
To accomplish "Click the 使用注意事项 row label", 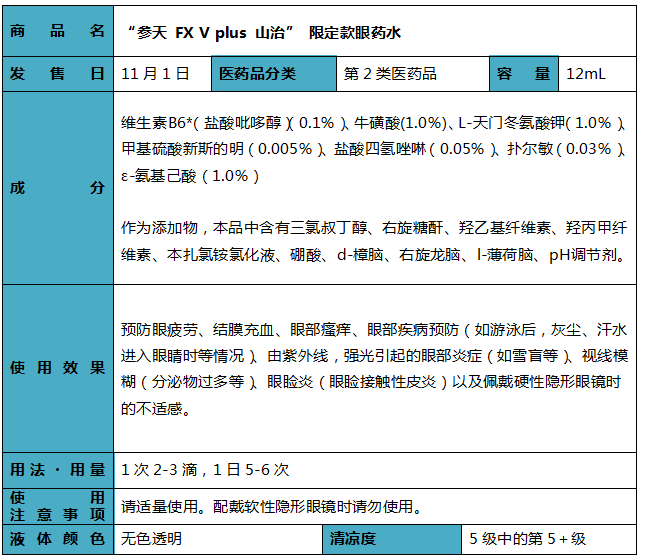I will click(x=58, y=506).
